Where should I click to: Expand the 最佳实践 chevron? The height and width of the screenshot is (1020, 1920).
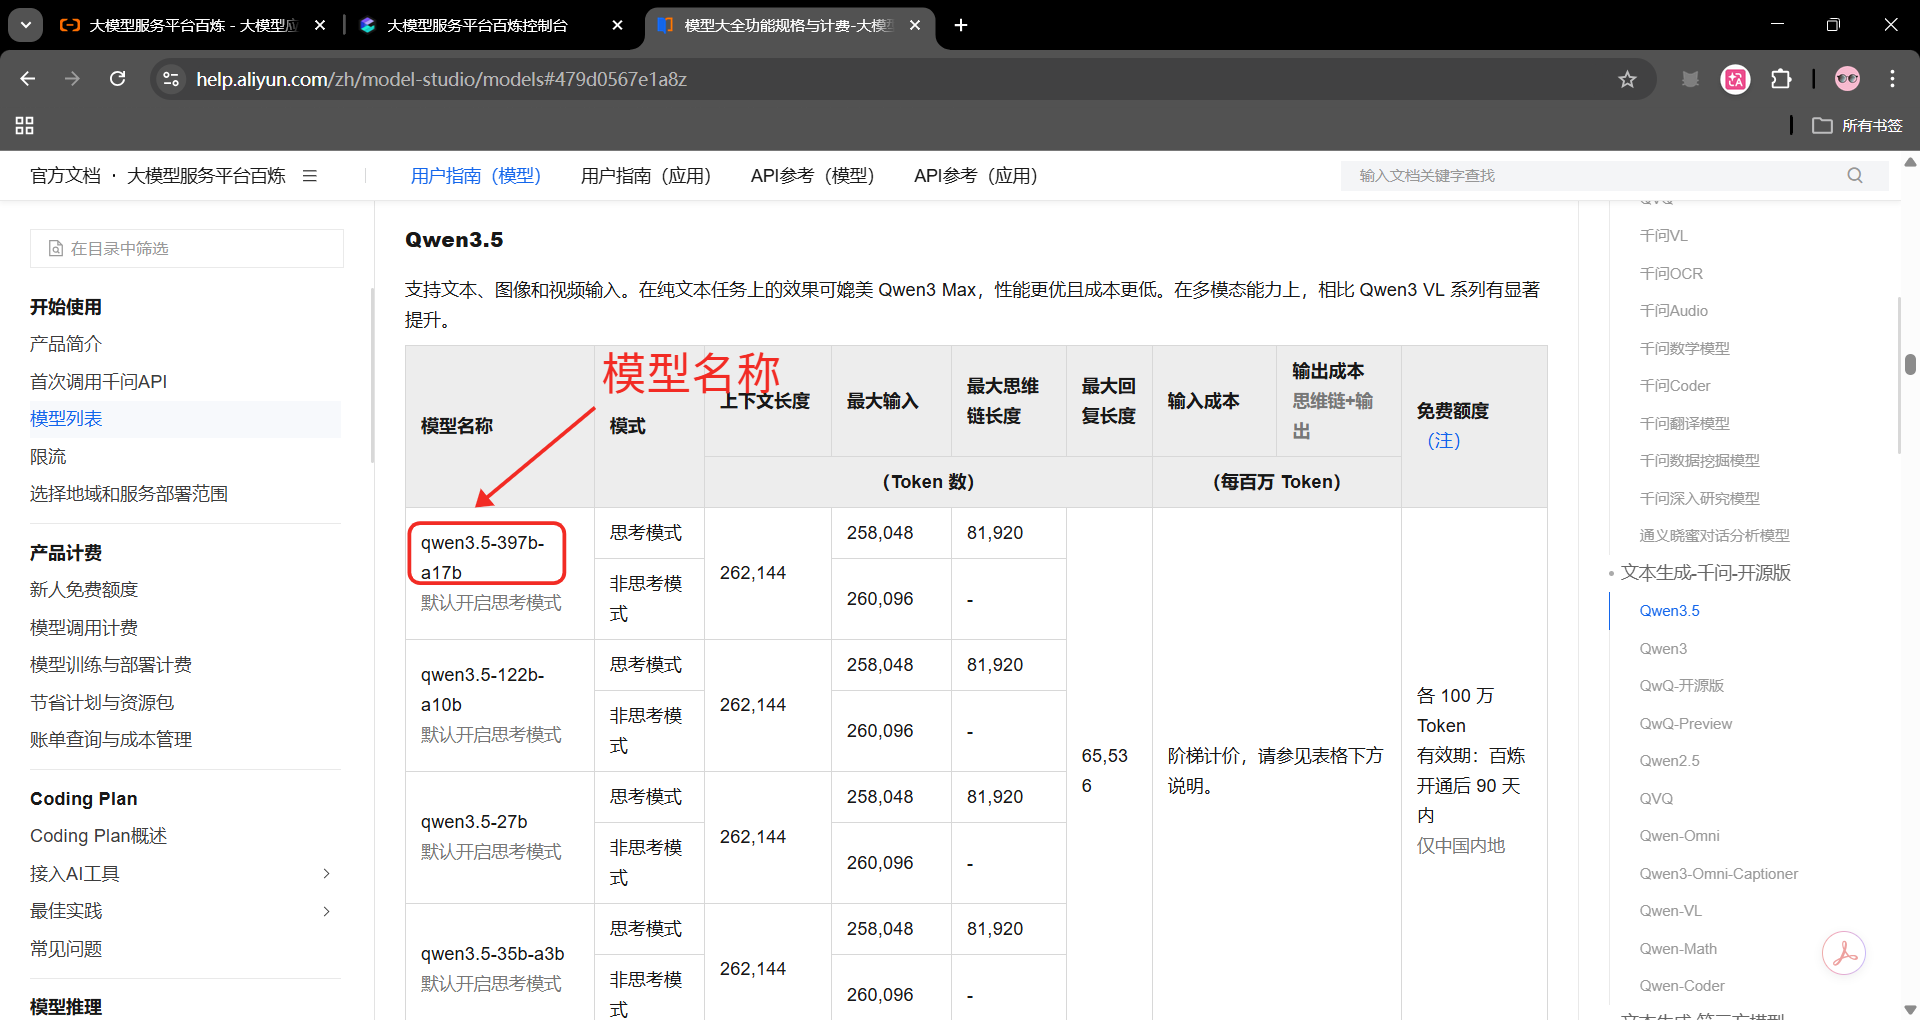pos(326,911)
